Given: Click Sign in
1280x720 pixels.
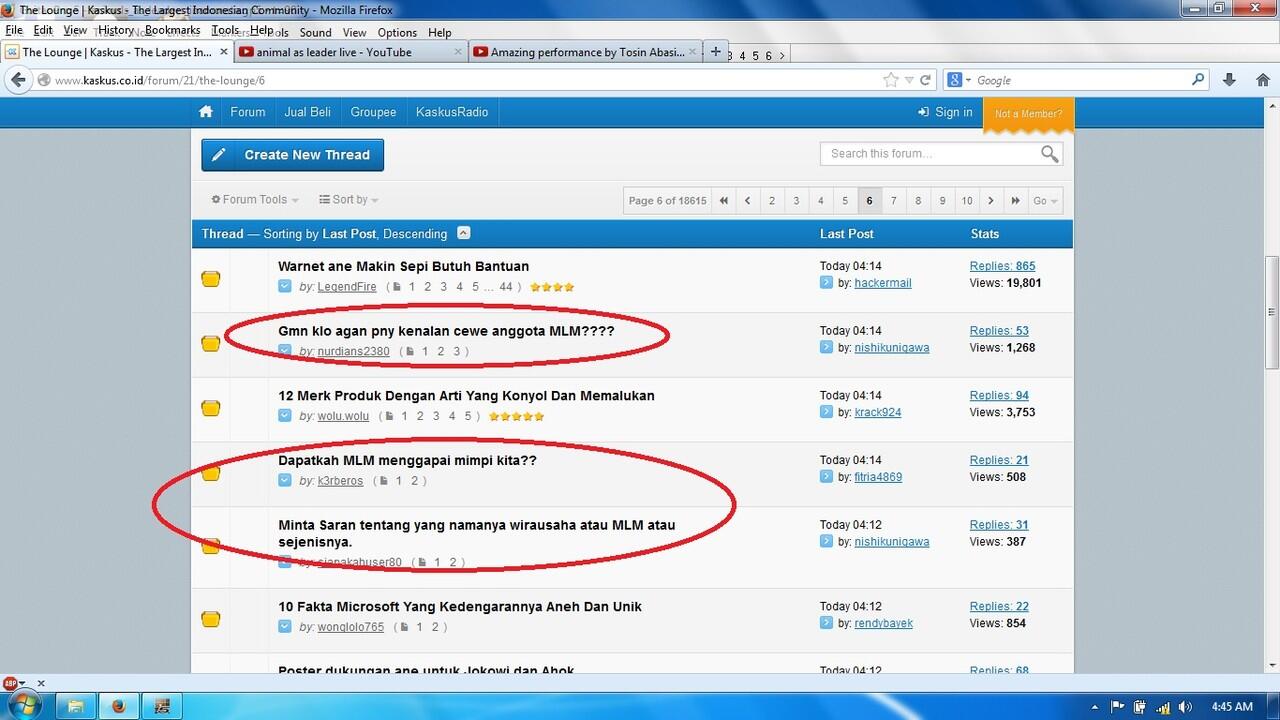Looking at the screenshot, I should pyautogui.click(x=945, y=112).
